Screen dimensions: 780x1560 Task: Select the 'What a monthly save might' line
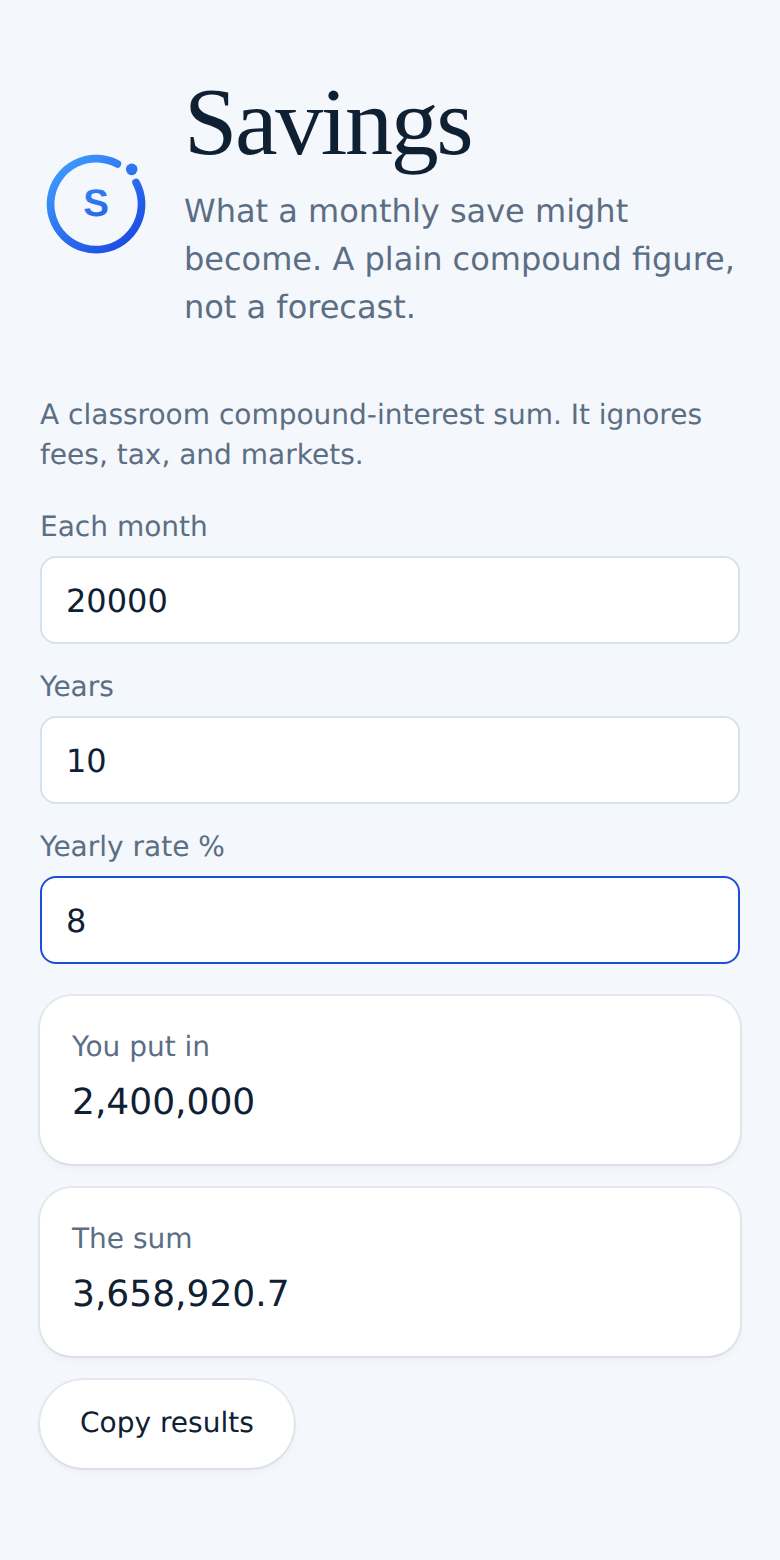pyautogui.click(x=406, y=211)
